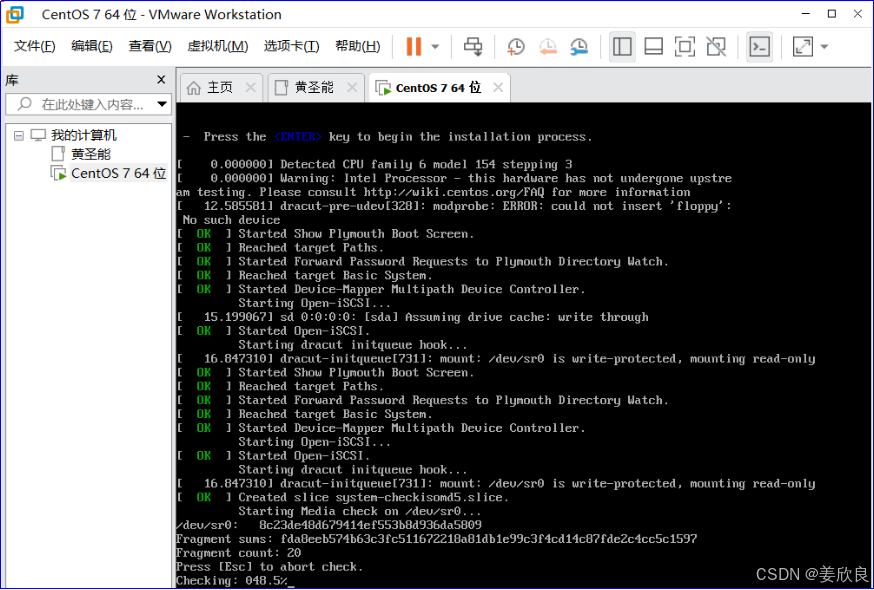Revert the virtual machine to the previous snapshot
Image resolution: width=874 pixels, height=590 pixels.
pos(548,46)
